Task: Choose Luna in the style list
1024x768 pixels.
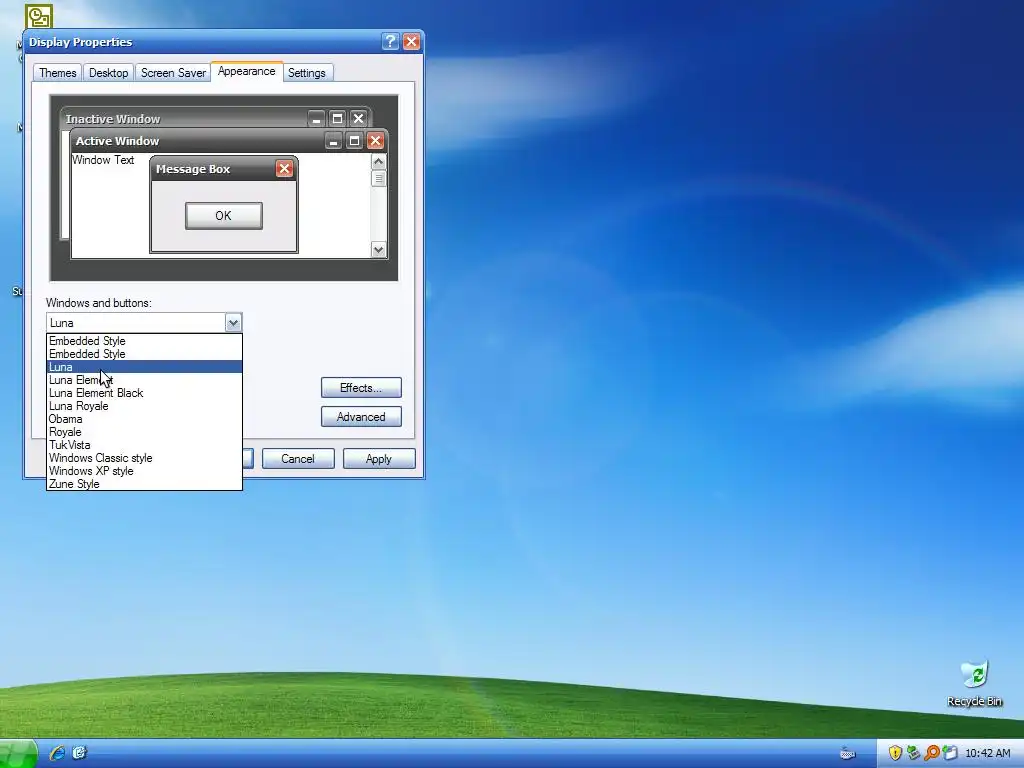Action: coord(144,367)
